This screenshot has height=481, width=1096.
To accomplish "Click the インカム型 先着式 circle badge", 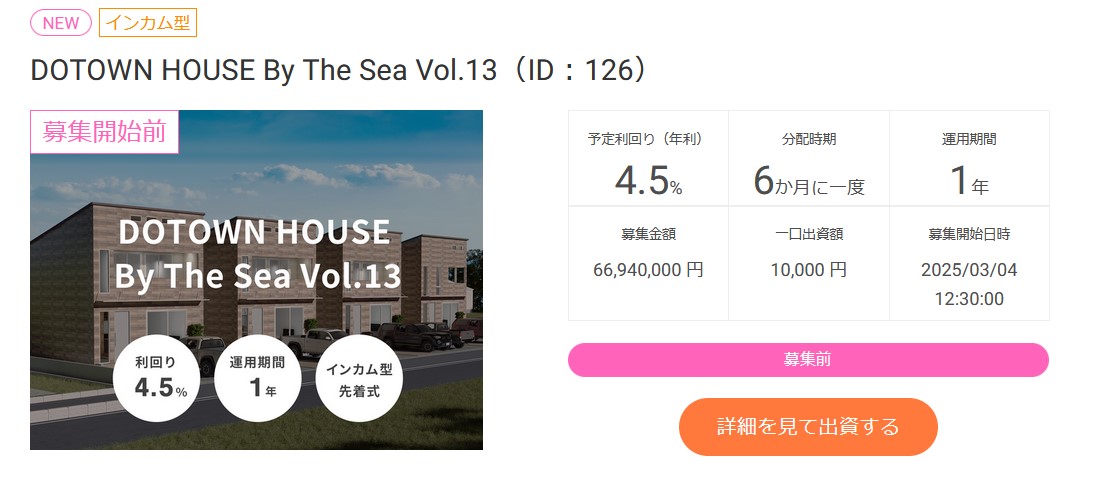I will pyautogui.click(x=359, y=378).
